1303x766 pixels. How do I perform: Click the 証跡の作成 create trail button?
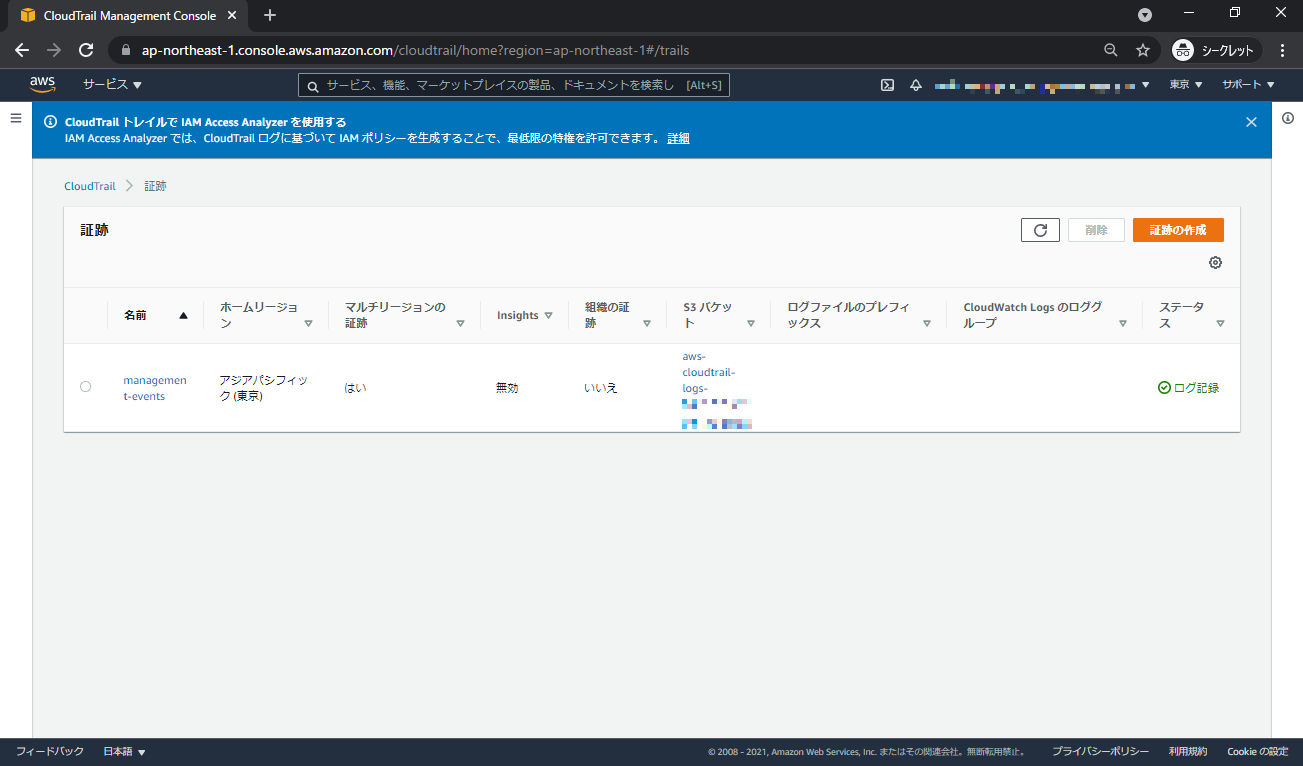click(1178, 230)
